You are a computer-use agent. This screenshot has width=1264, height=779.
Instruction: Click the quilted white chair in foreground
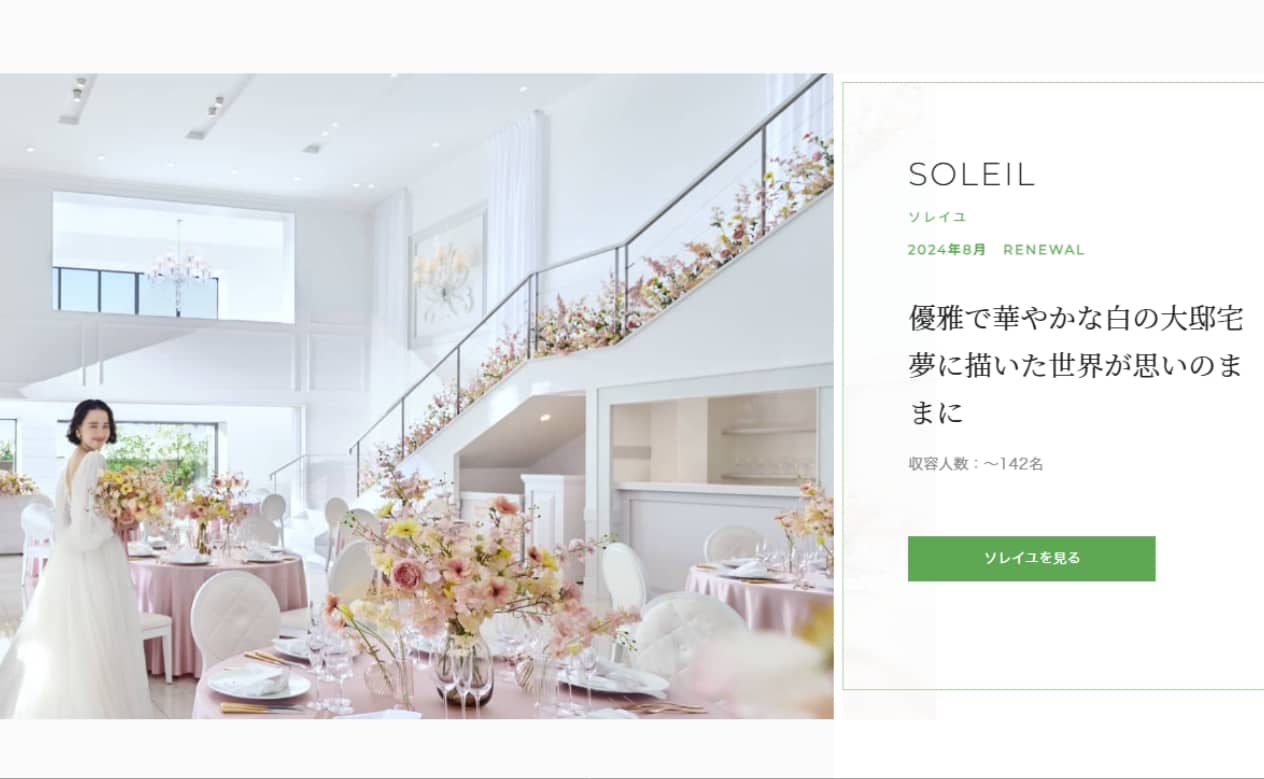(236, 613)
